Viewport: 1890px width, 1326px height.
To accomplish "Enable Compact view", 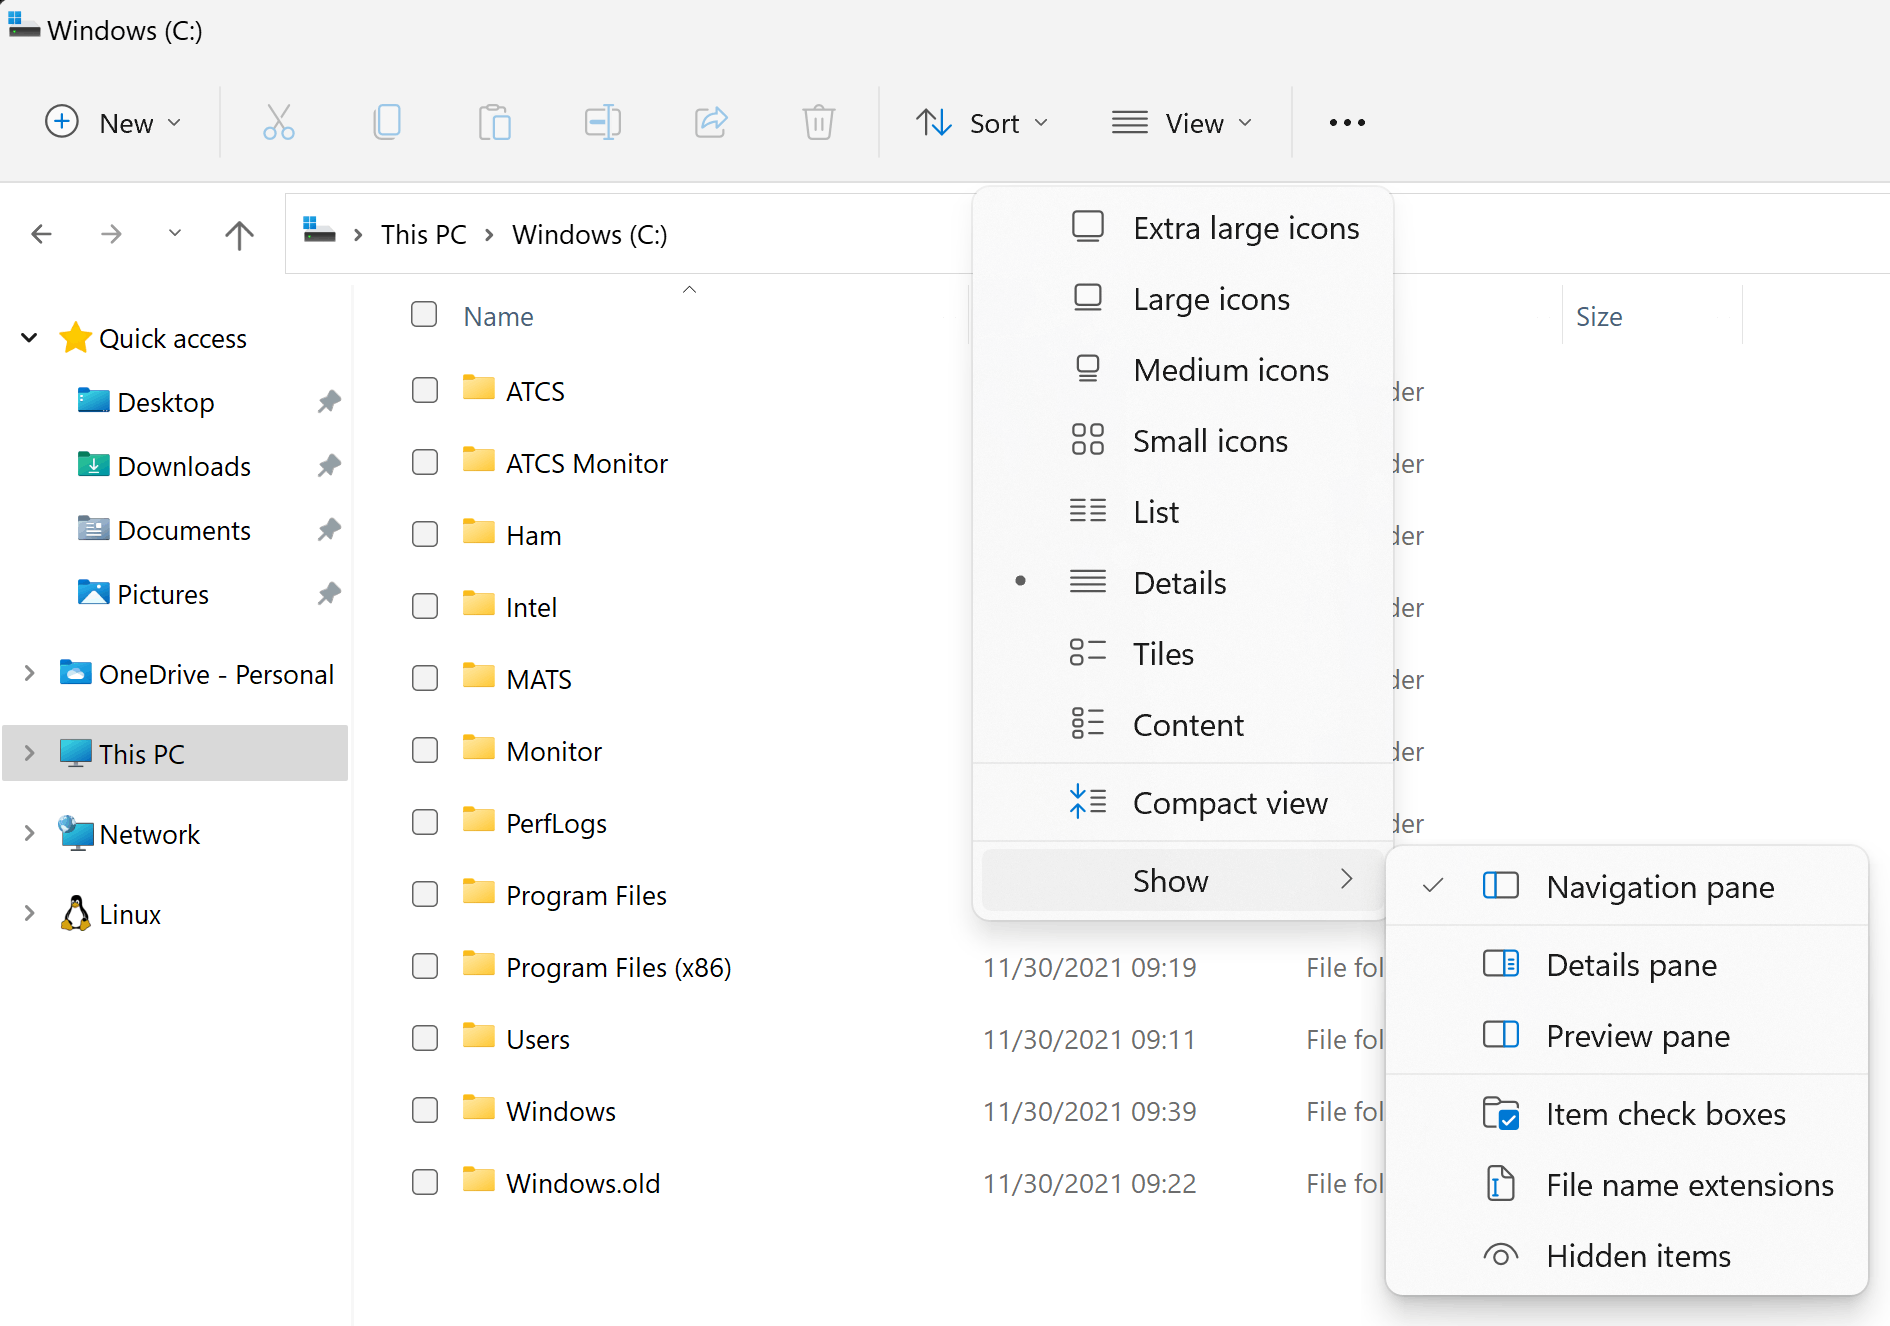I will (1183, 803).
